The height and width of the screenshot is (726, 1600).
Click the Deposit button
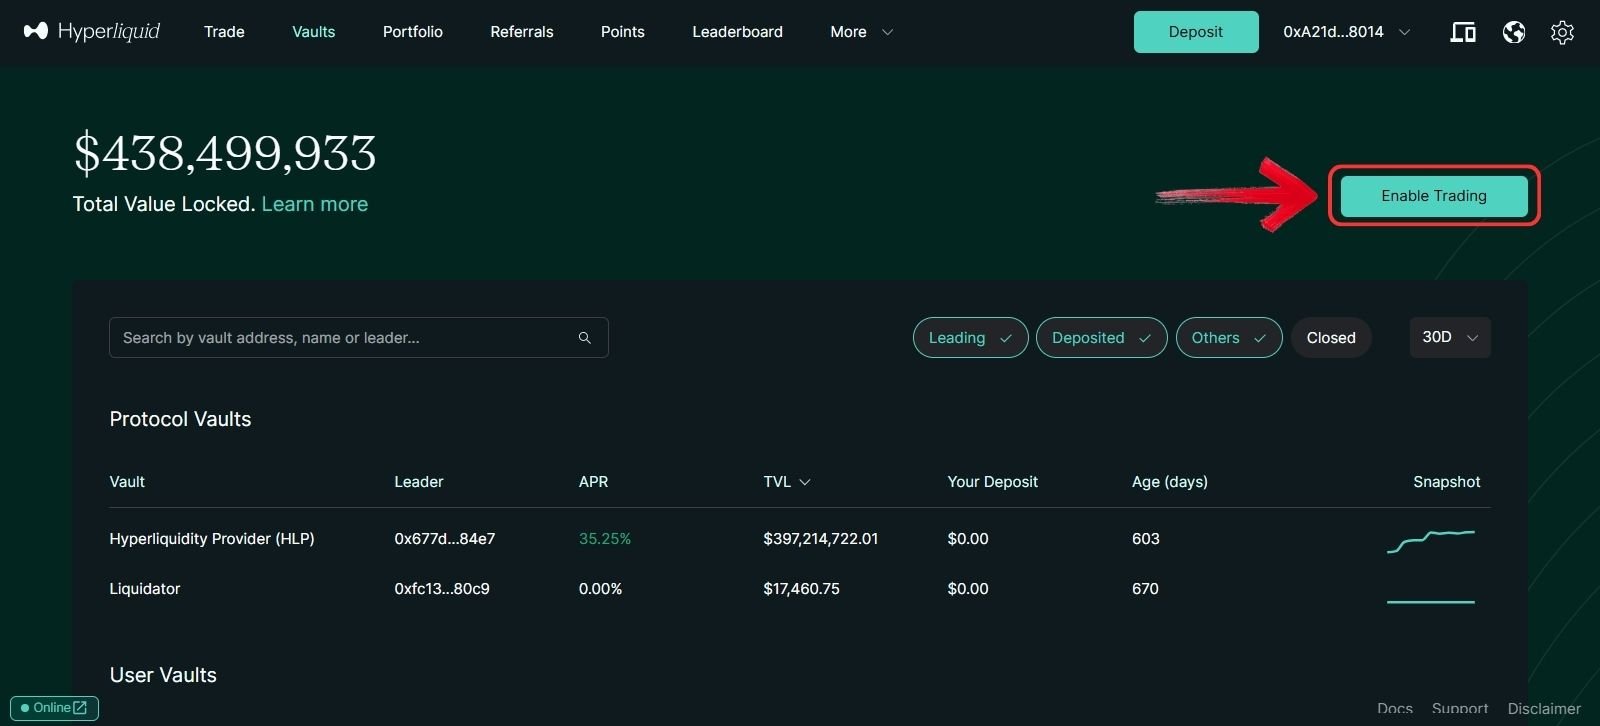pos(1196,32)
